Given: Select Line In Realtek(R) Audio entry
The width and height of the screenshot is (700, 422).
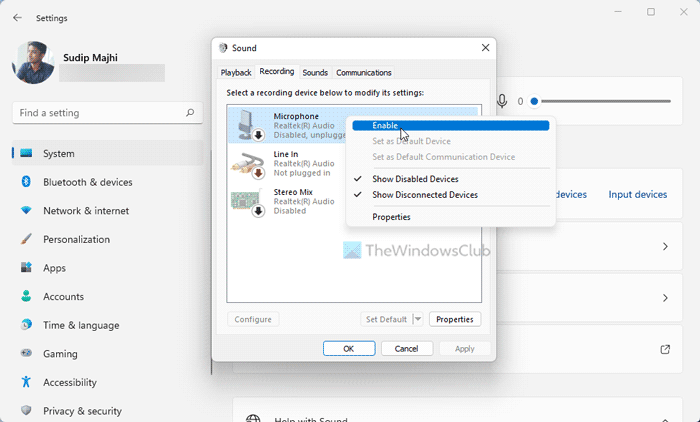Looking at the screenshot, I should (304, 163).
